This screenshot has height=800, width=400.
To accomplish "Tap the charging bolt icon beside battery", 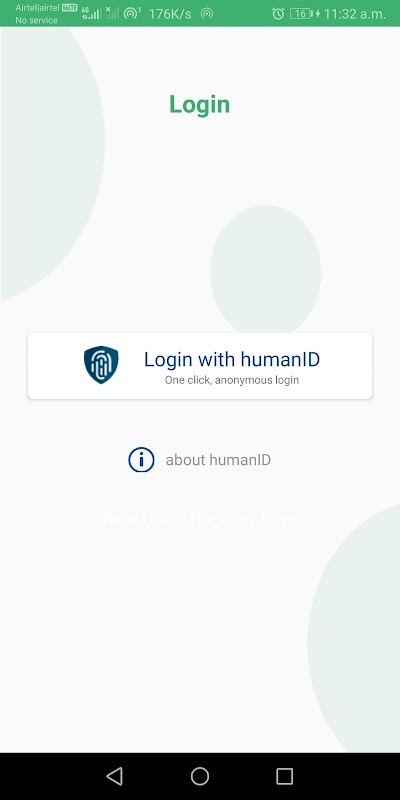I will pyautogui.click(x=317, y=14).
